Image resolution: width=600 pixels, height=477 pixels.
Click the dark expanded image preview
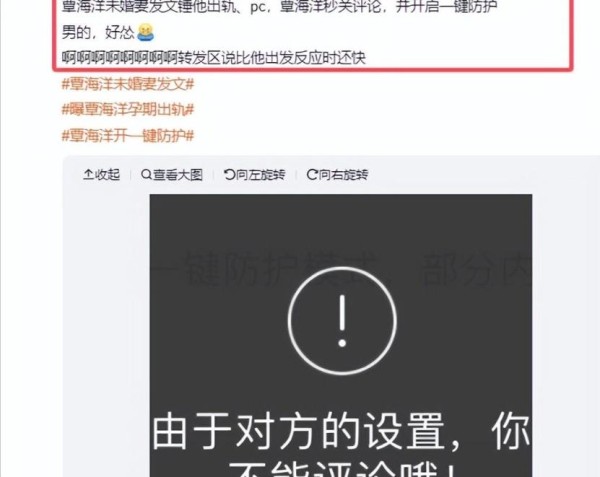coord(341,335)
